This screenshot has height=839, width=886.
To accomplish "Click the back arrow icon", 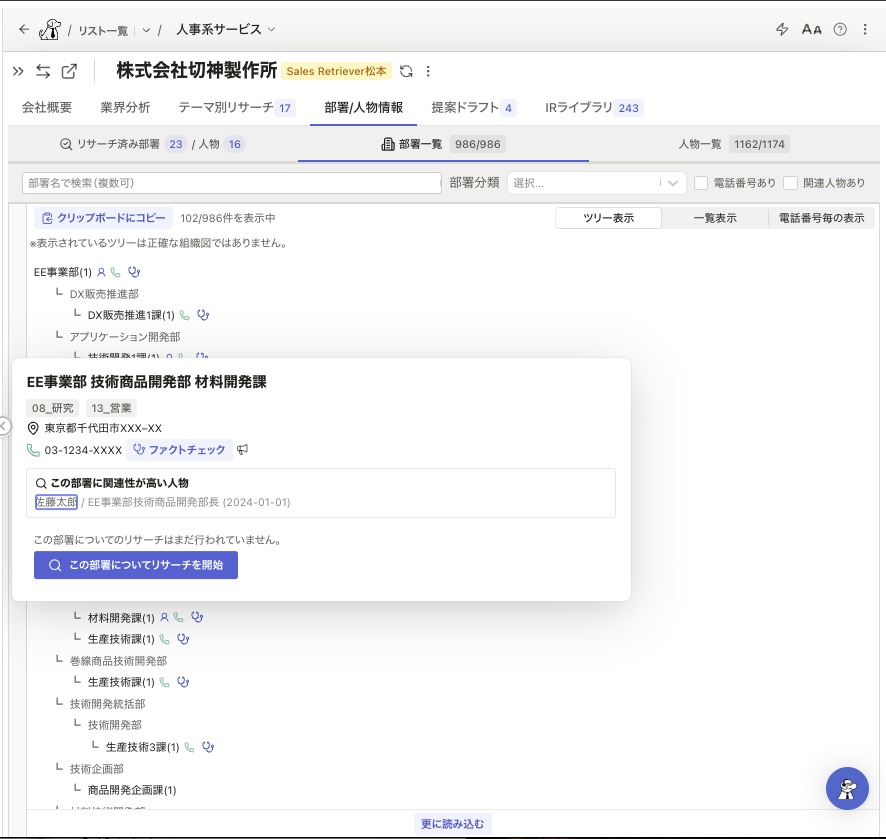I will point(24,29).
